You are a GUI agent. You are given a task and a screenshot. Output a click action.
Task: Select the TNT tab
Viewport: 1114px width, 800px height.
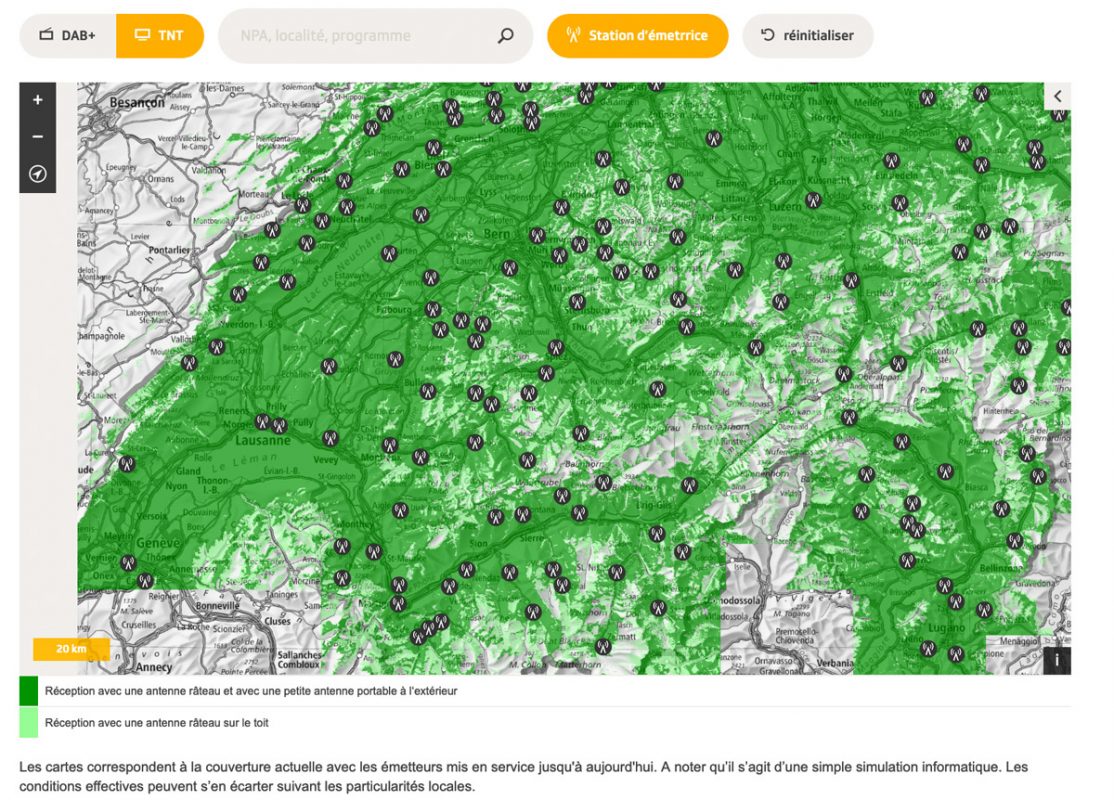pyautogui.click(x=160, y=36)
